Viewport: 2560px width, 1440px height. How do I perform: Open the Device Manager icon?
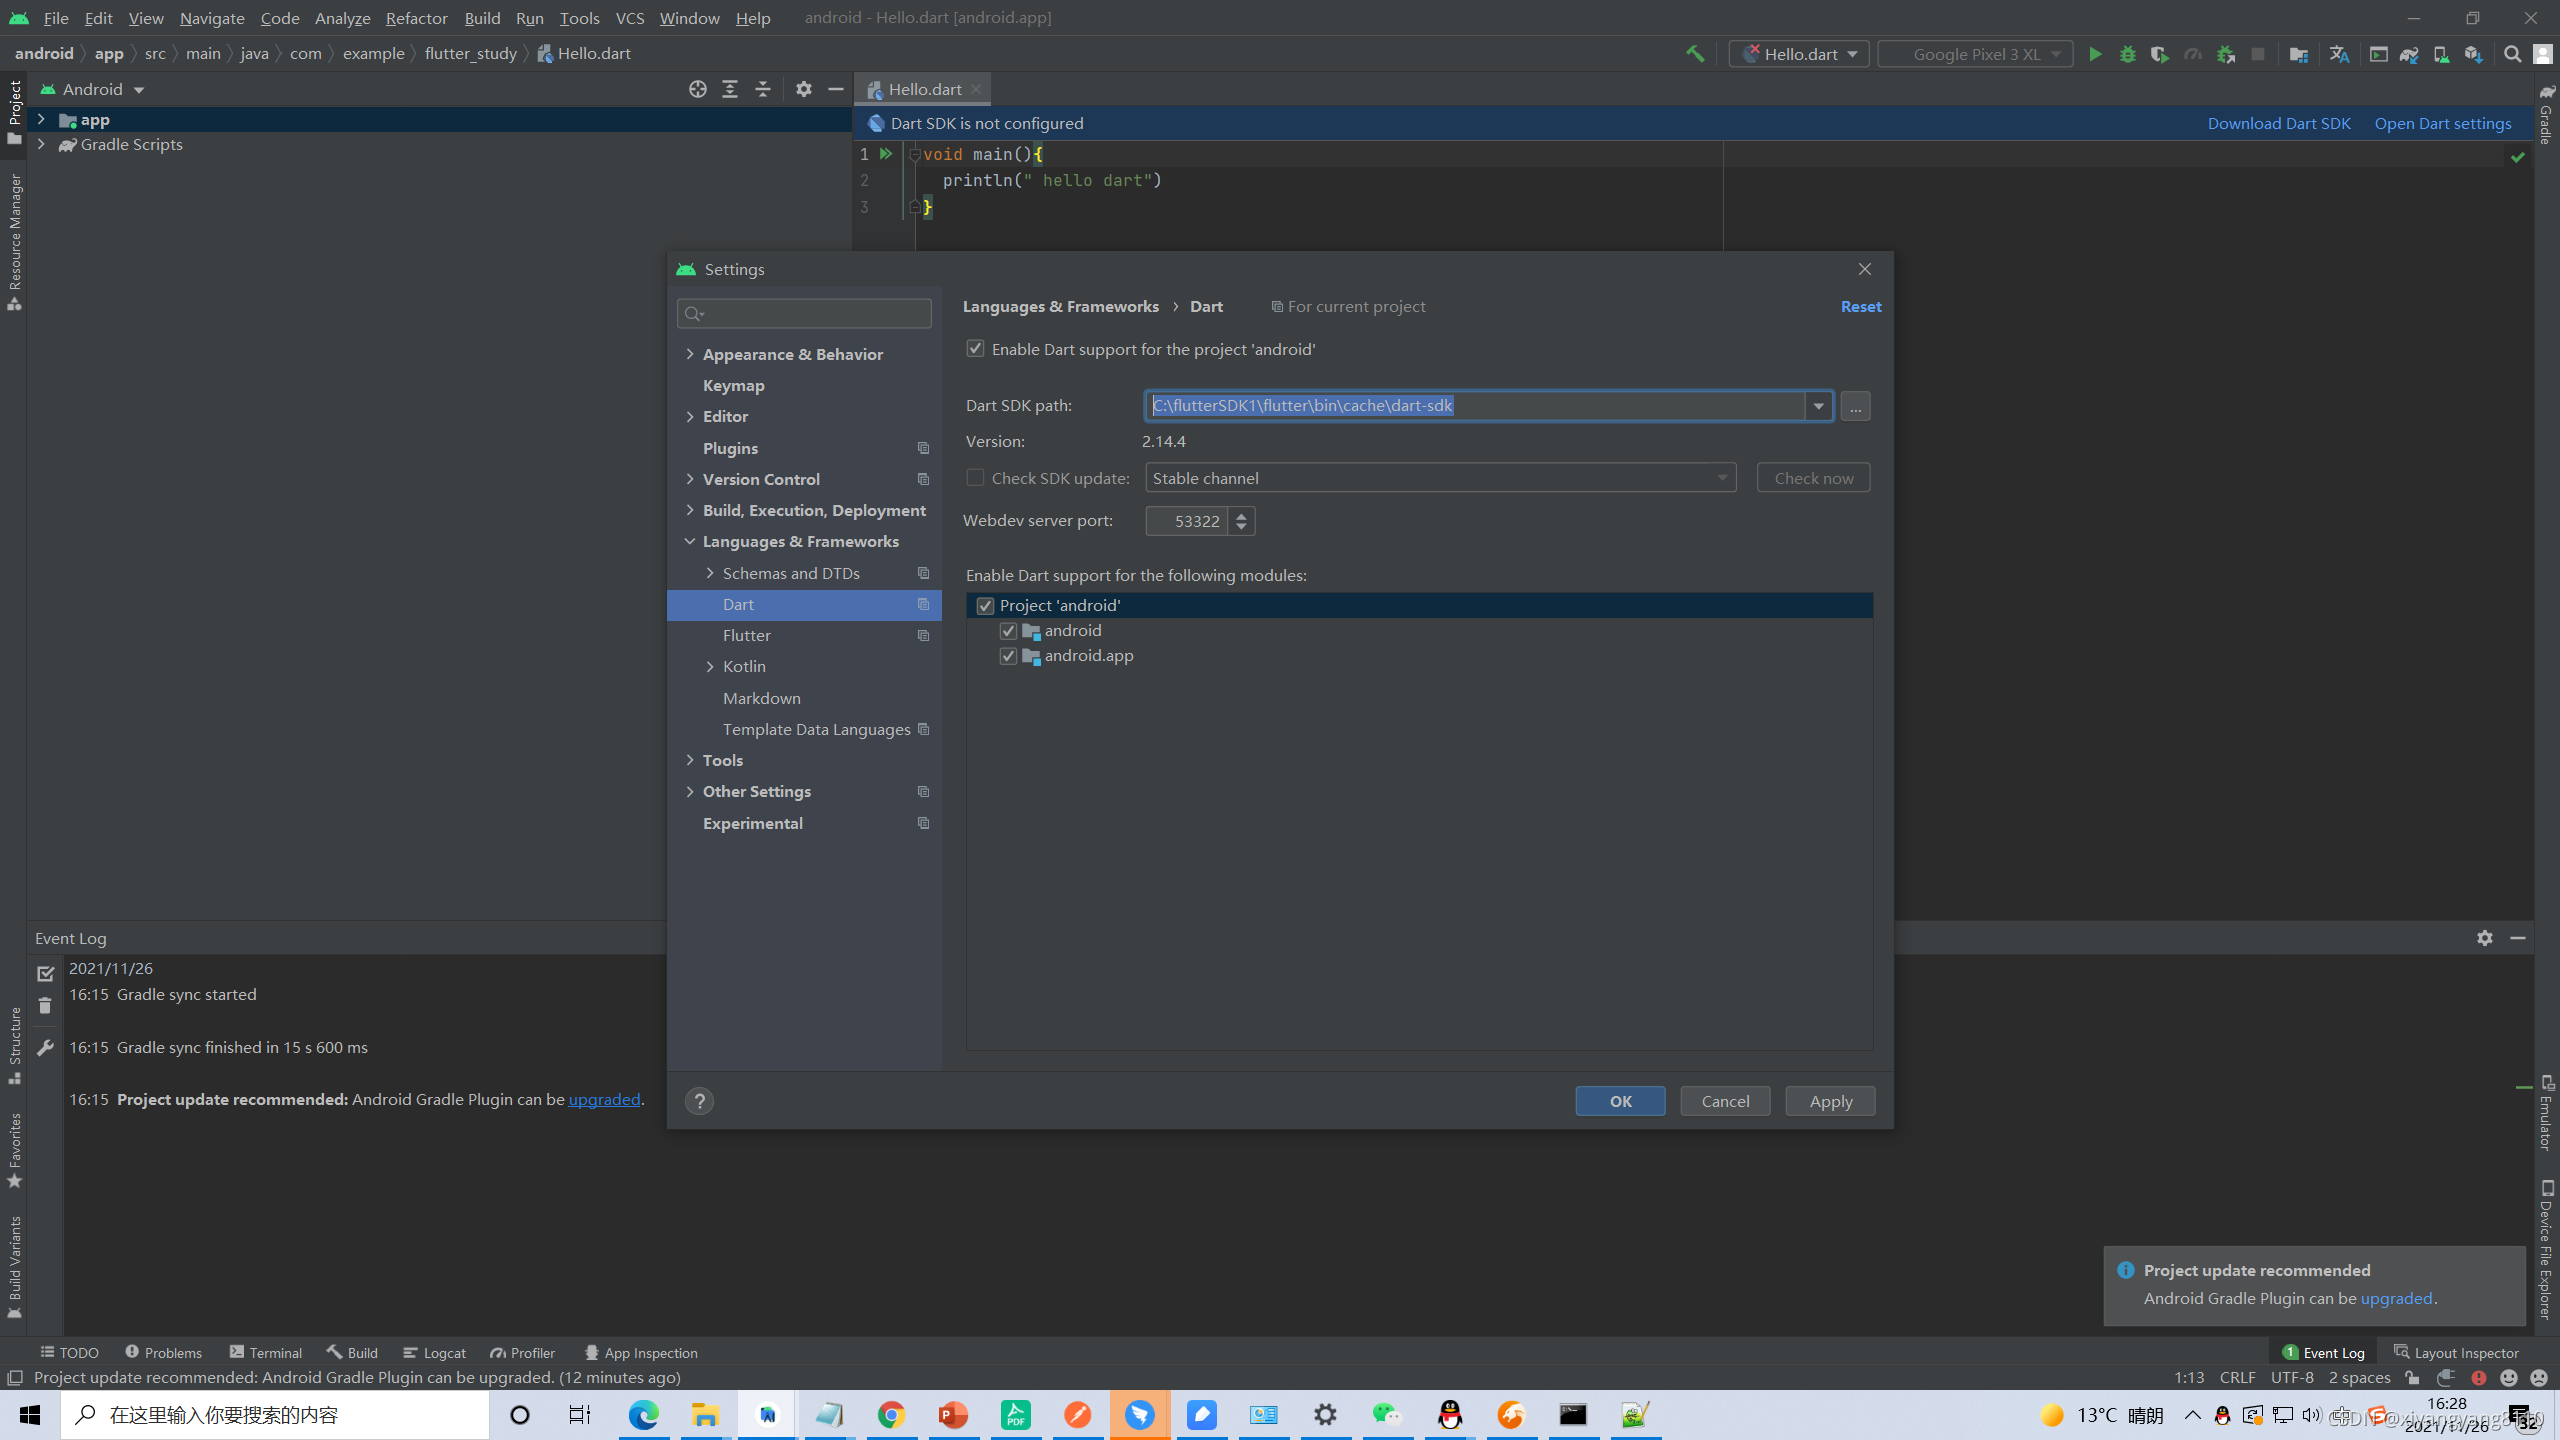coord(2440,54)
